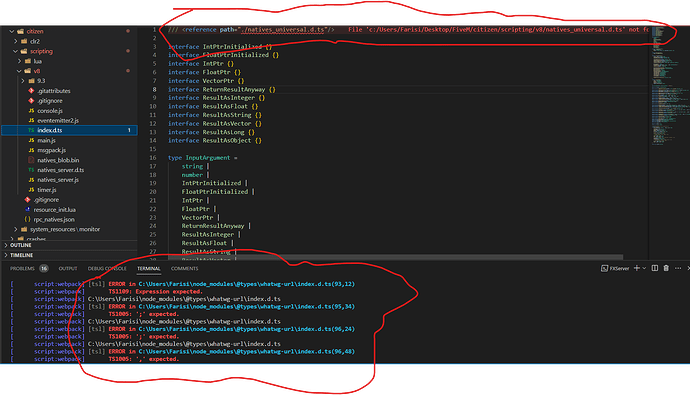Click editor horizontal scrollbar

click(396, 257)
